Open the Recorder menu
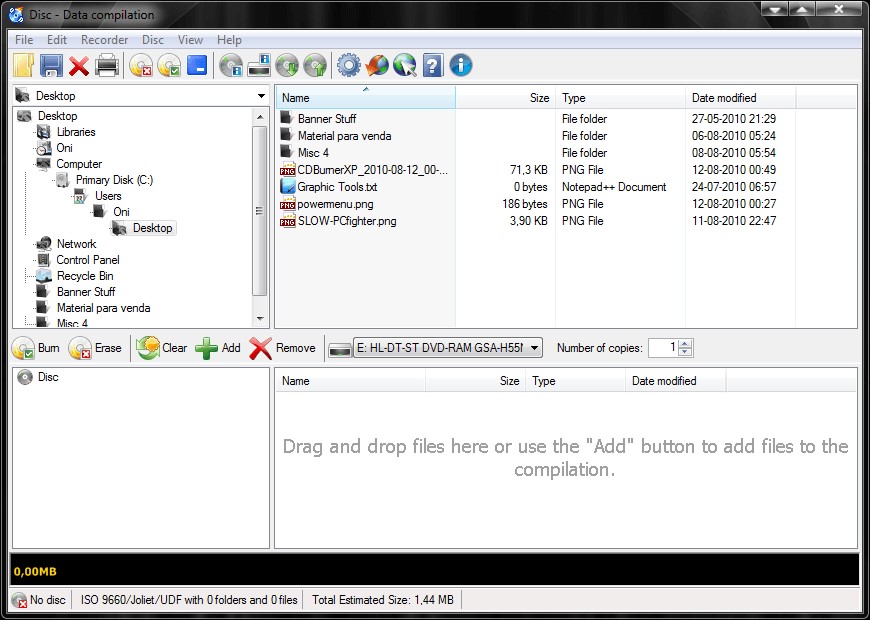The image size is (870, 620). tap(104, 40)
